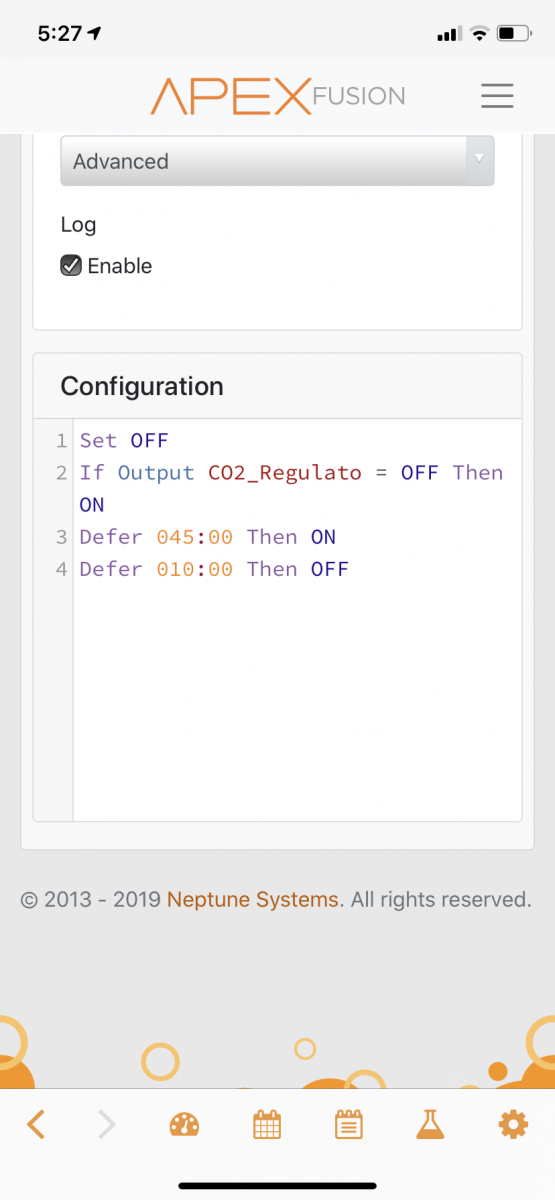Go back with left chevron icon
This screenshot has height=1200, width=555.
[36, 1125]
